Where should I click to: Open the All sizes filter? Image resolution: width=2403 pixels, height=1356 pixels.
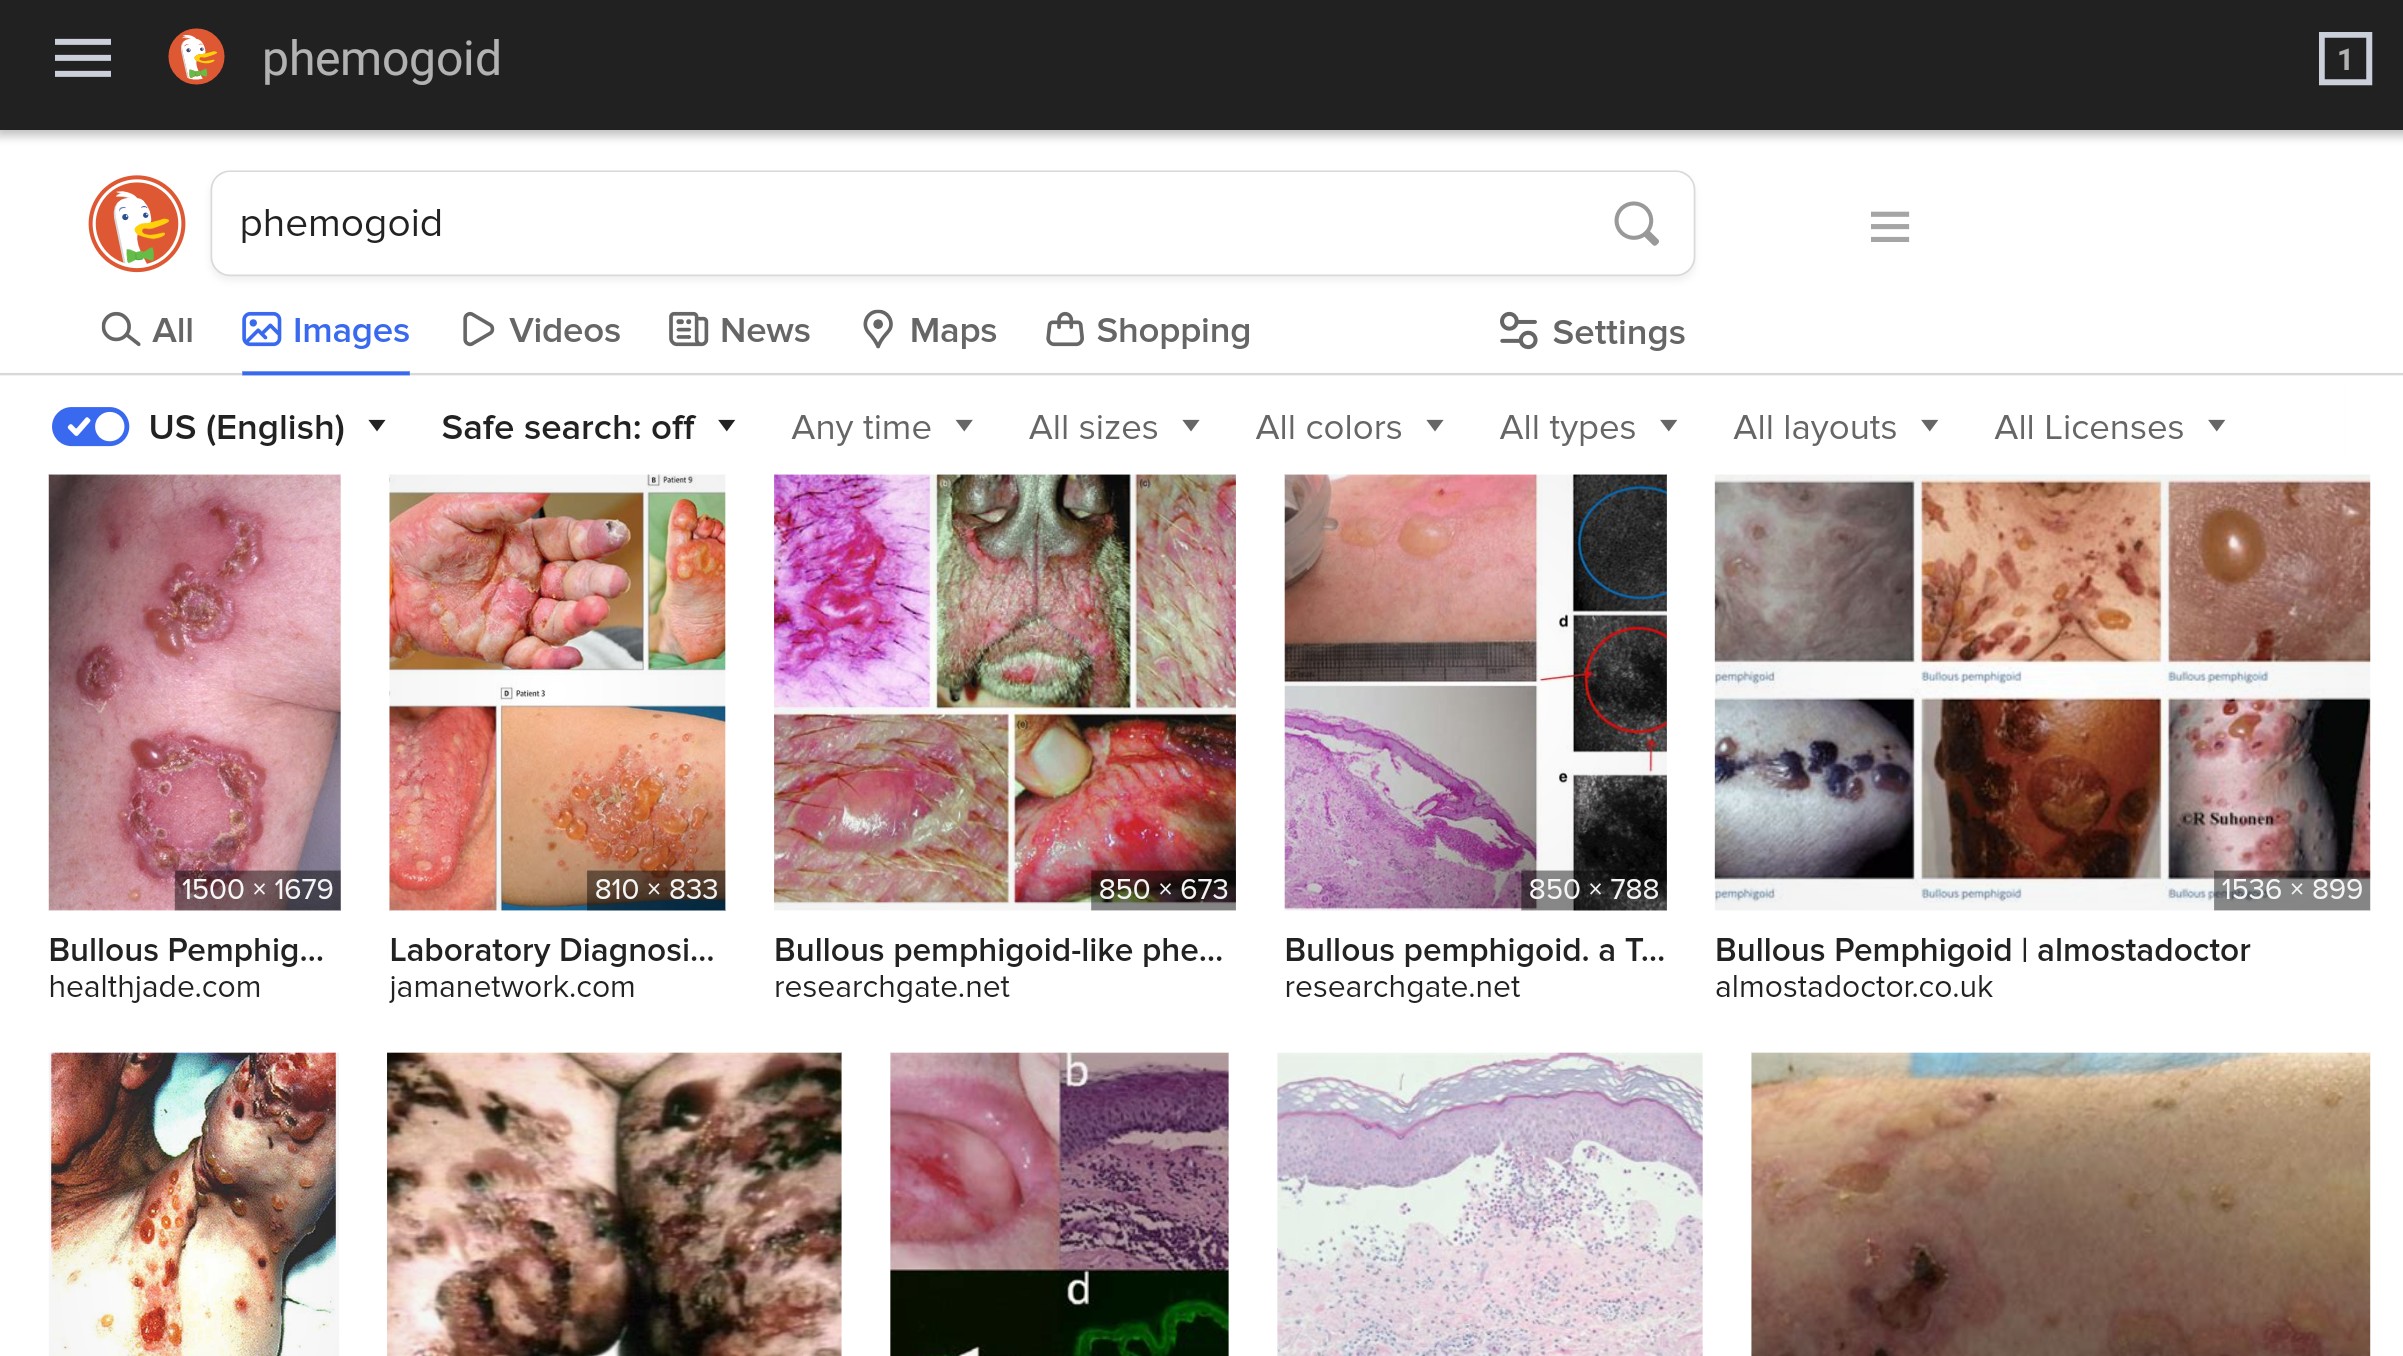pos(1114,427)
